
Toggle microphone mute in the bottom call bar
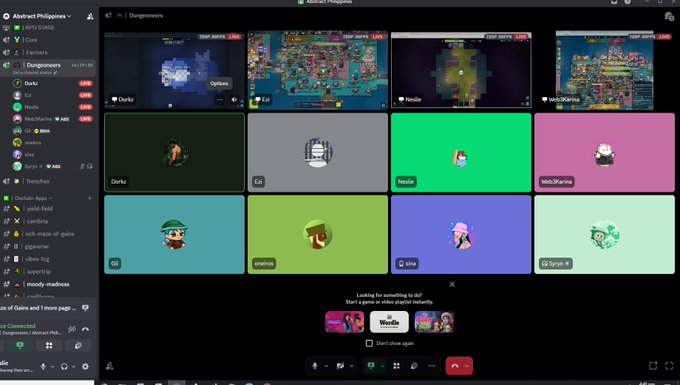[x=315, y=366]
